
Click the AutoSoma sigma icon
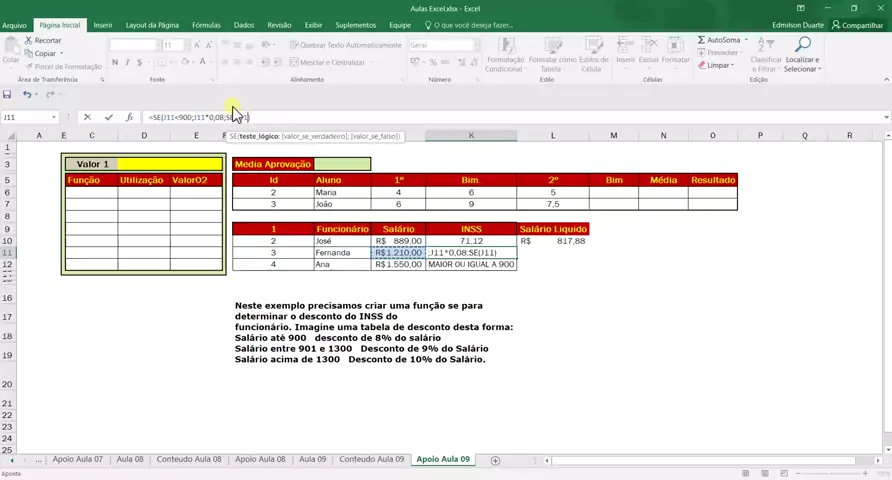coord(702,40)
